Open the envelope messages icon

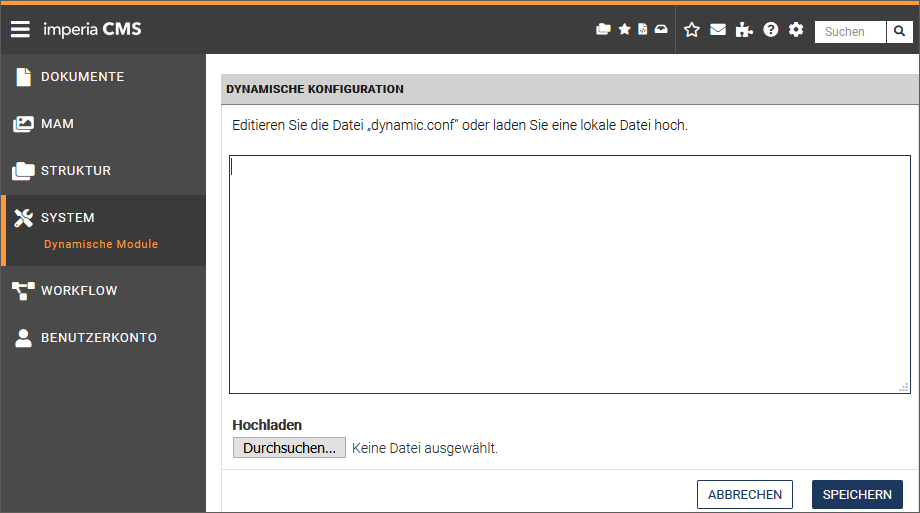(x=718, y=29)
